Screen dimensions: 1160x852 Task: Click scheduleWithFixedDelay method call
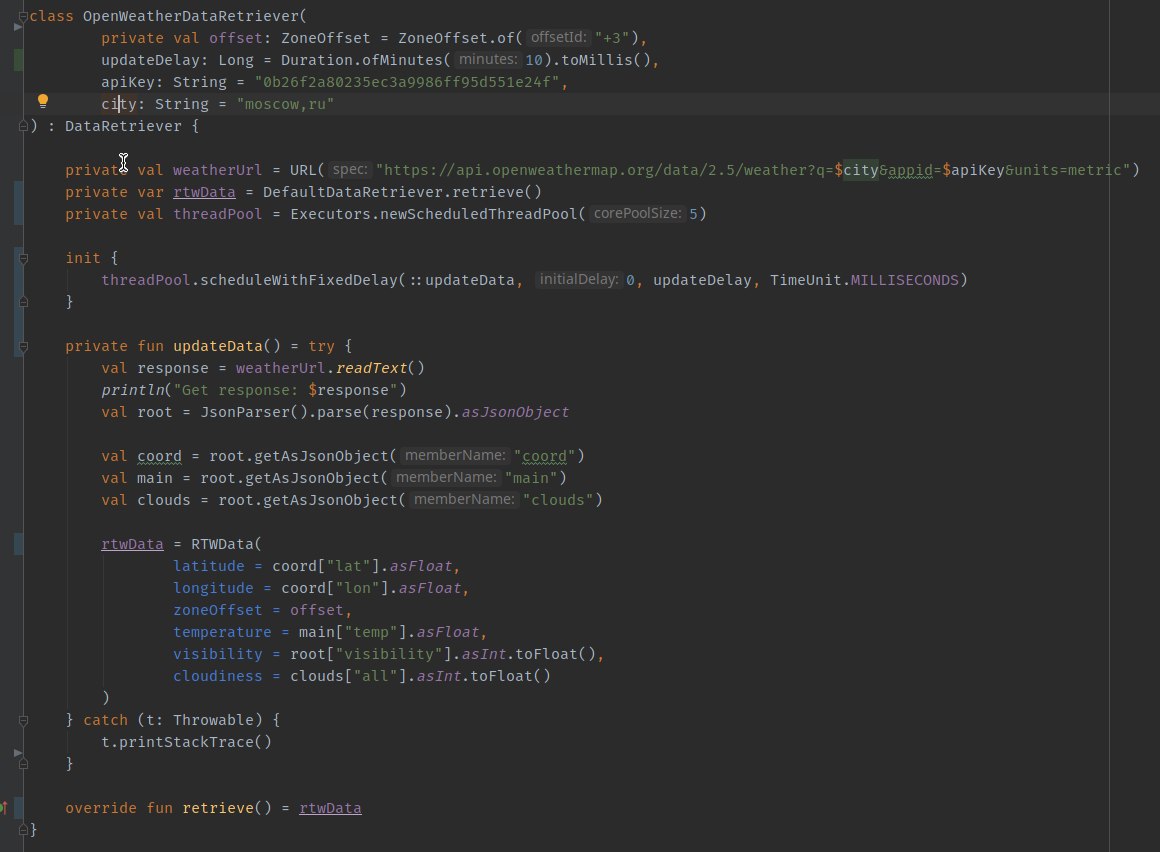[x=299, y=280]
